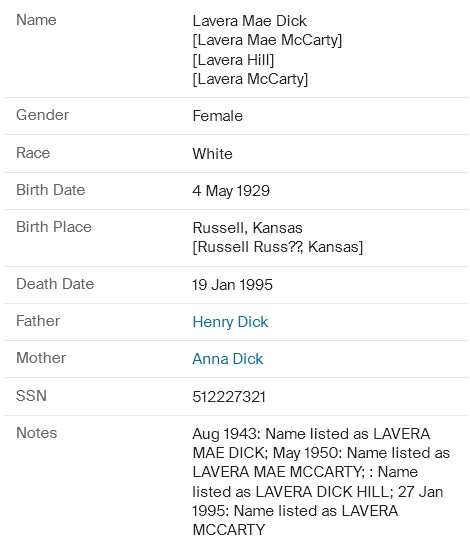Click the Mother field label
This screenshot has width=470, height=542.
41,358
